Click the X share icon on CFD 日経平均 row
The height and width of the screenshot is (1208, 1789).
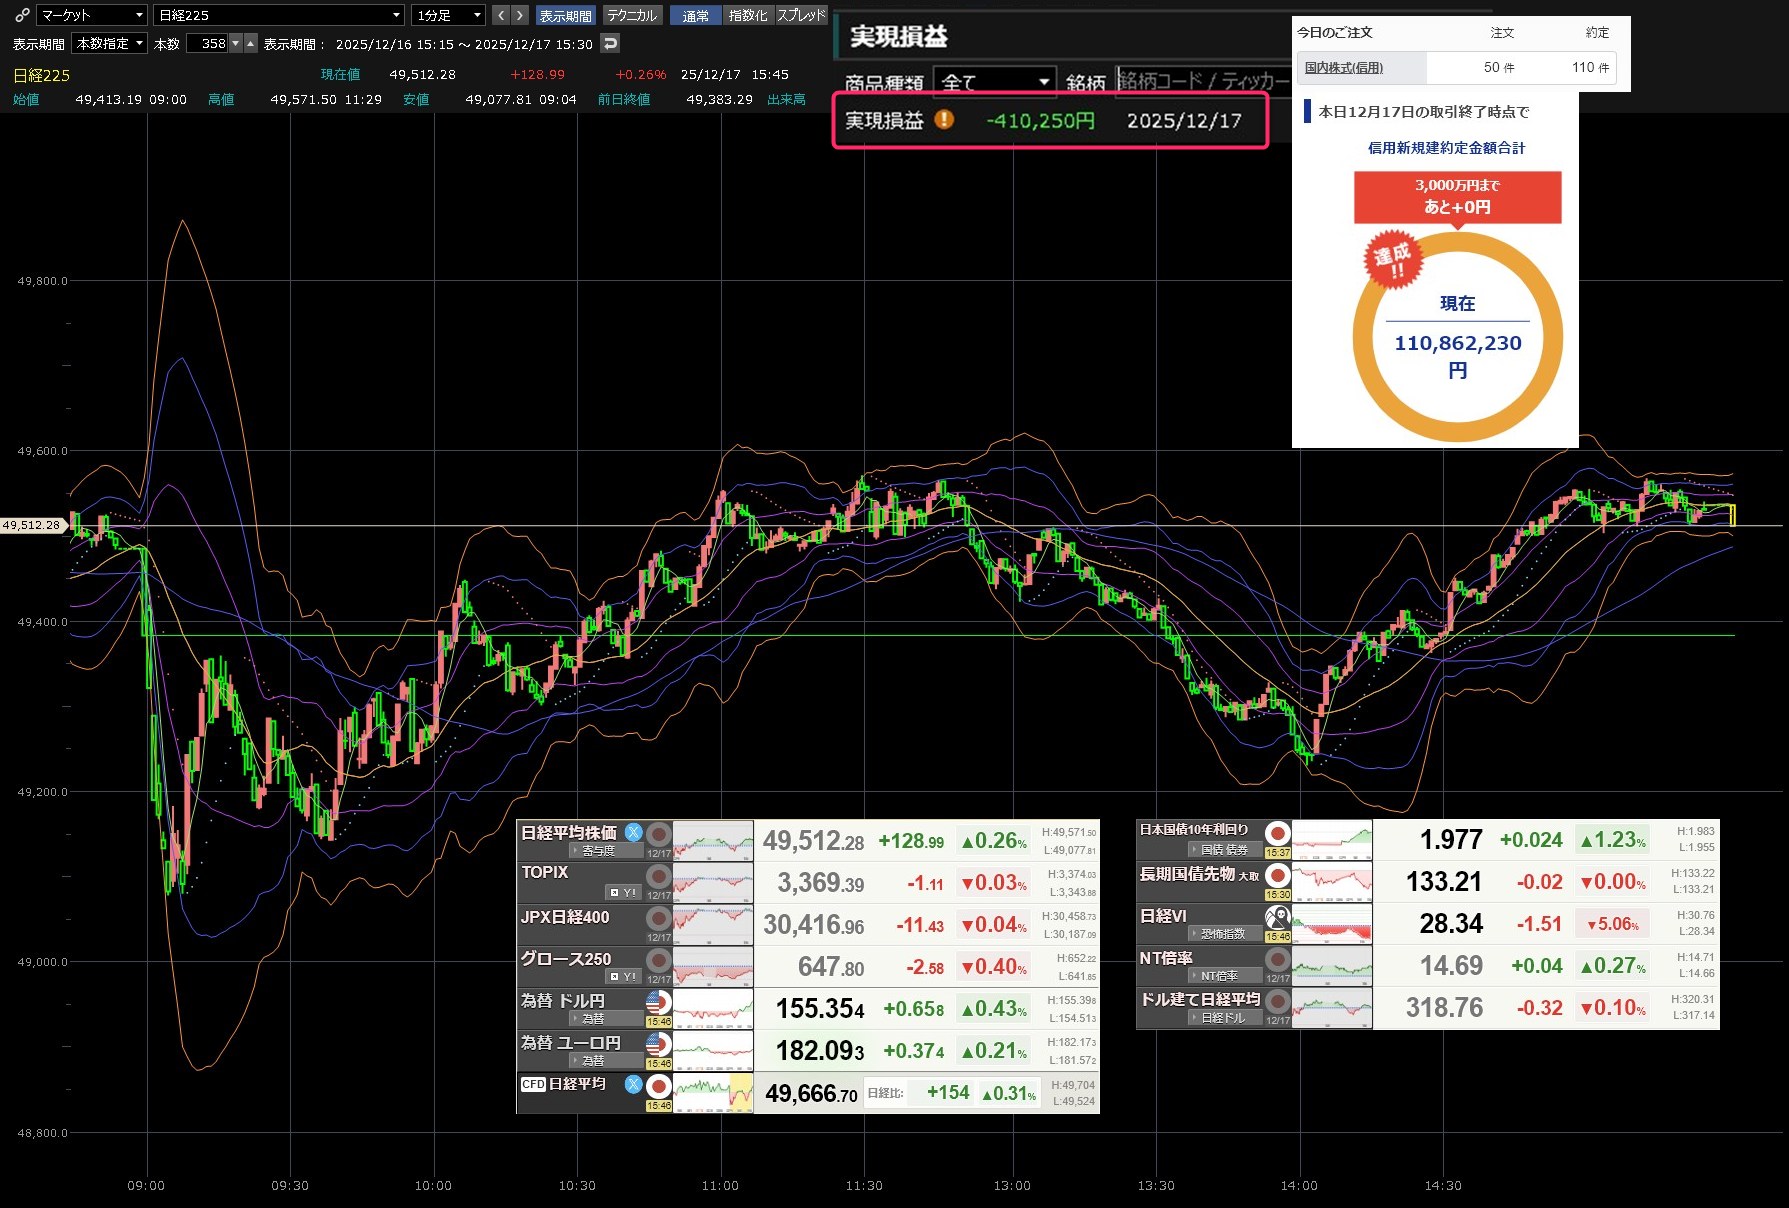tap(634, 1083)
